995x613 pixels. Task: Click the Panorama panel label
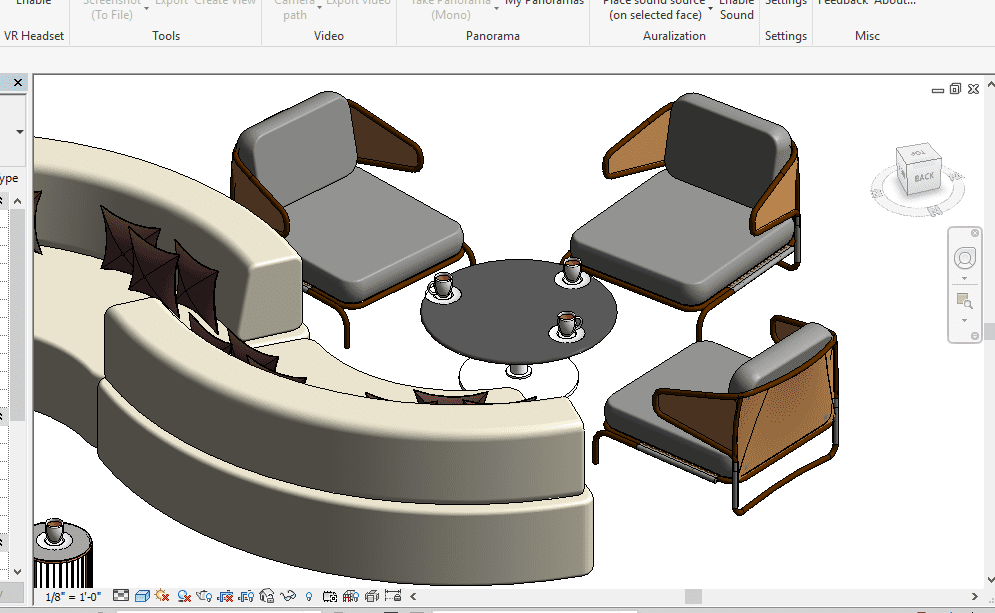pyautogui.click(x=493, y=36)
